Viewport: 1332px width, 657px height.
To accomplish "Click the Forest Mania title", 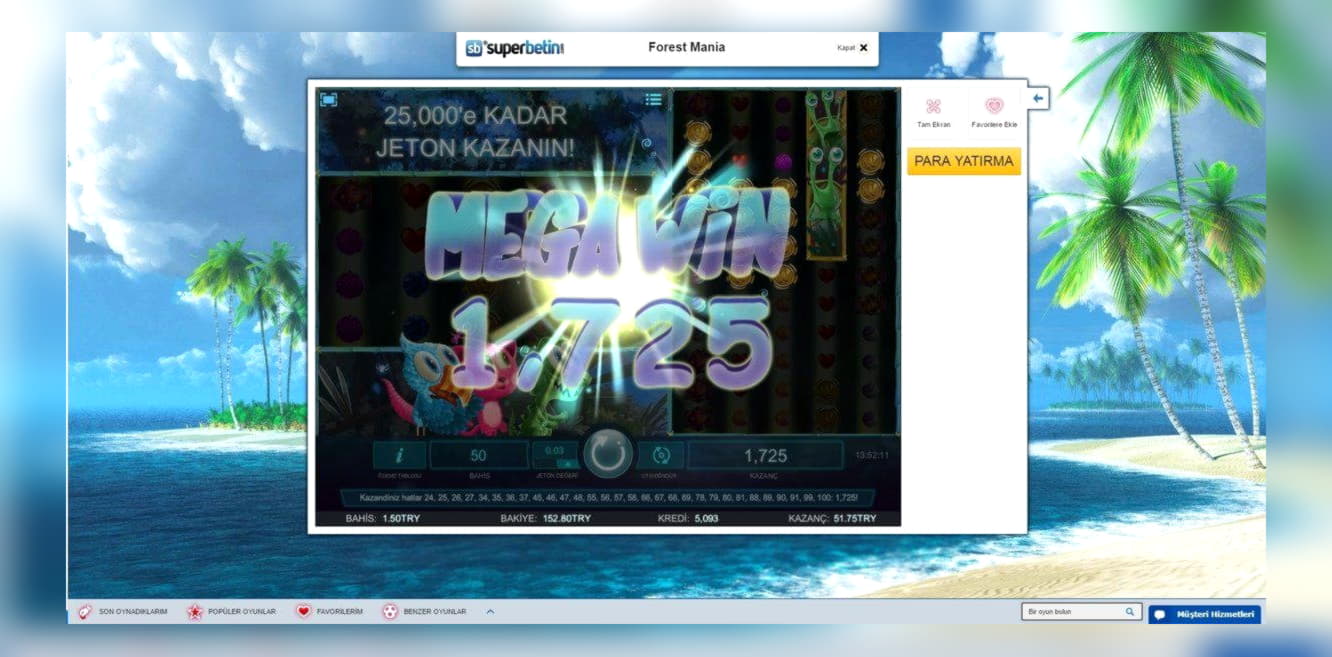I will pos(687,47).
